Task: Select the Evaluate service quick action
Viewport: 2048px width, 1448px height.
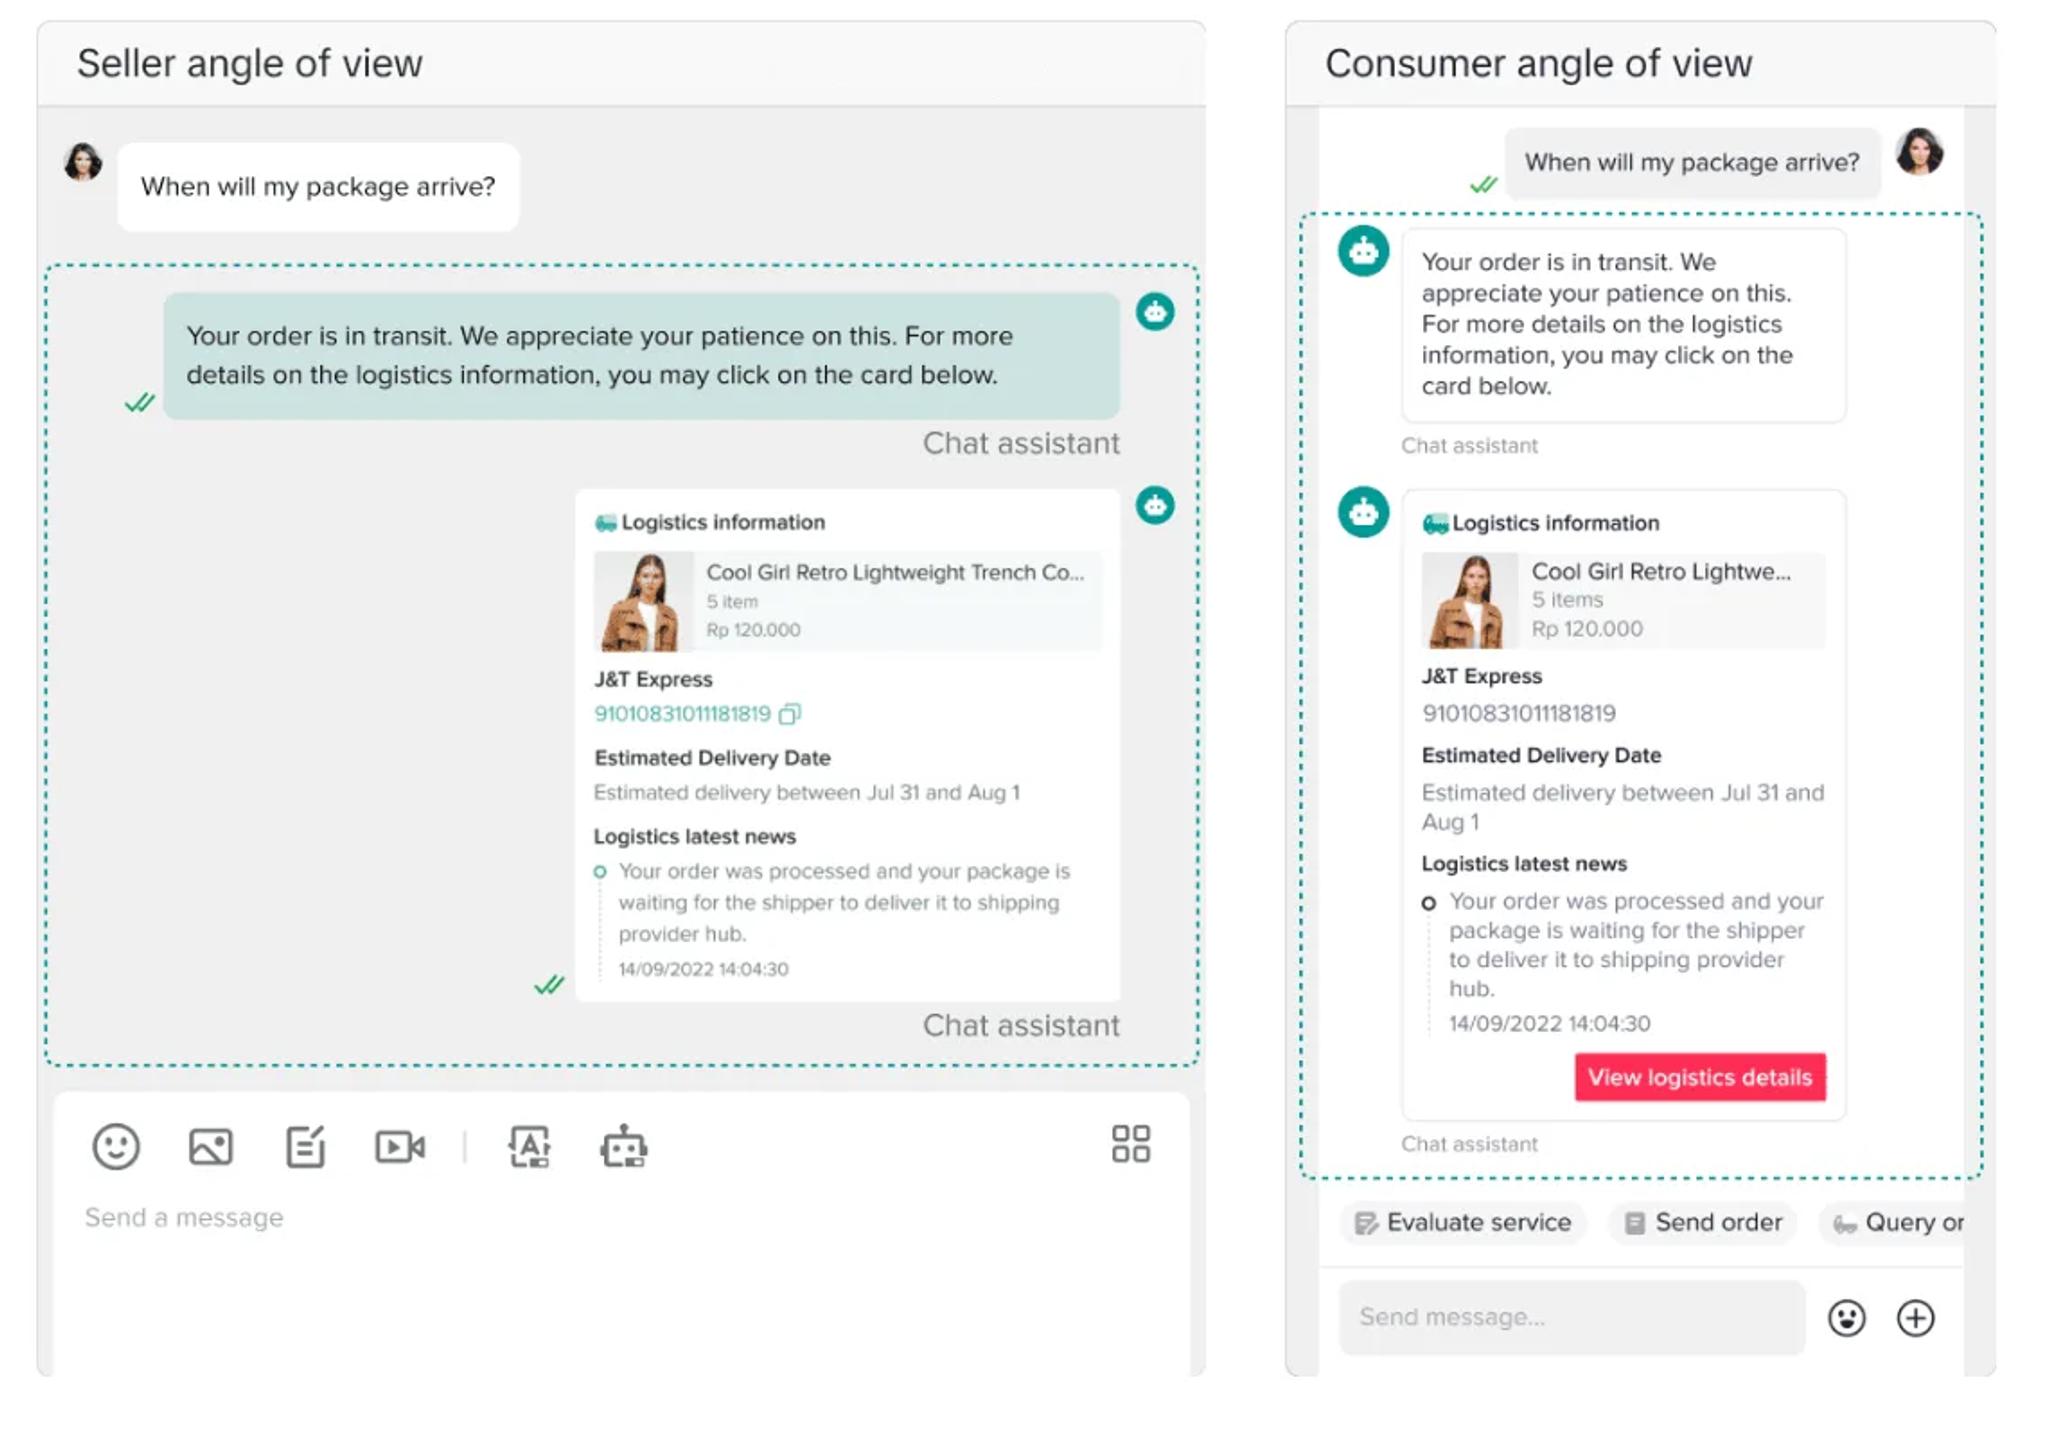Action: (1463, 1222)
